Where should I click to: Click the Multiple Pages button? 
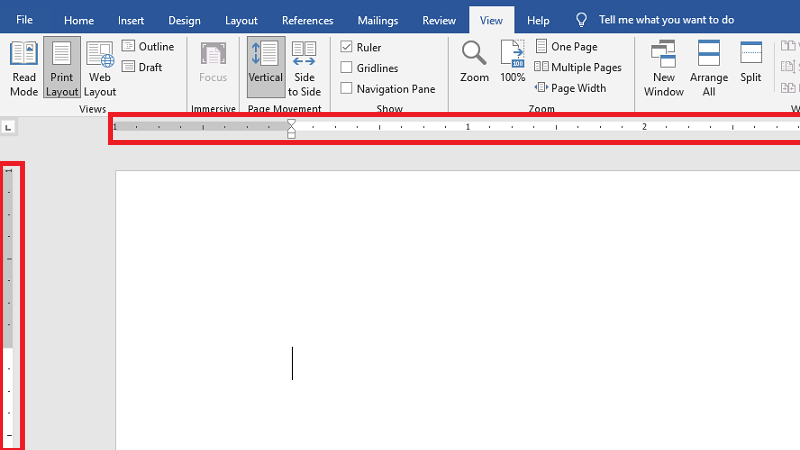click(578, 68)
